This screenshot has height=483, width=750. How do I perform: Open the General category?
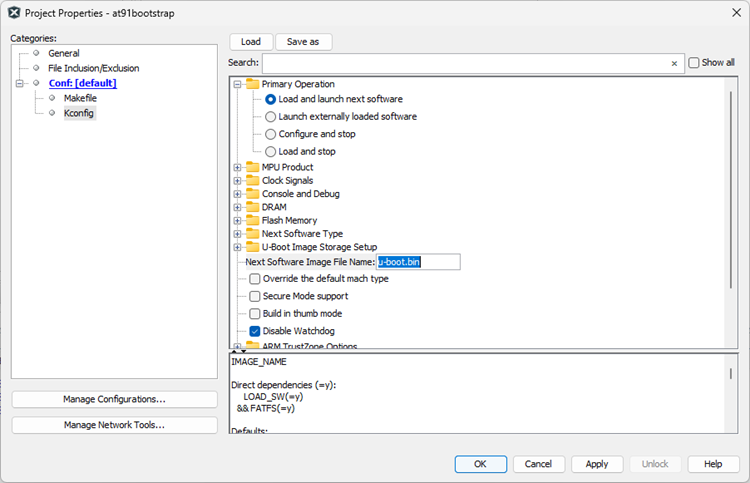tap(63, 53)
